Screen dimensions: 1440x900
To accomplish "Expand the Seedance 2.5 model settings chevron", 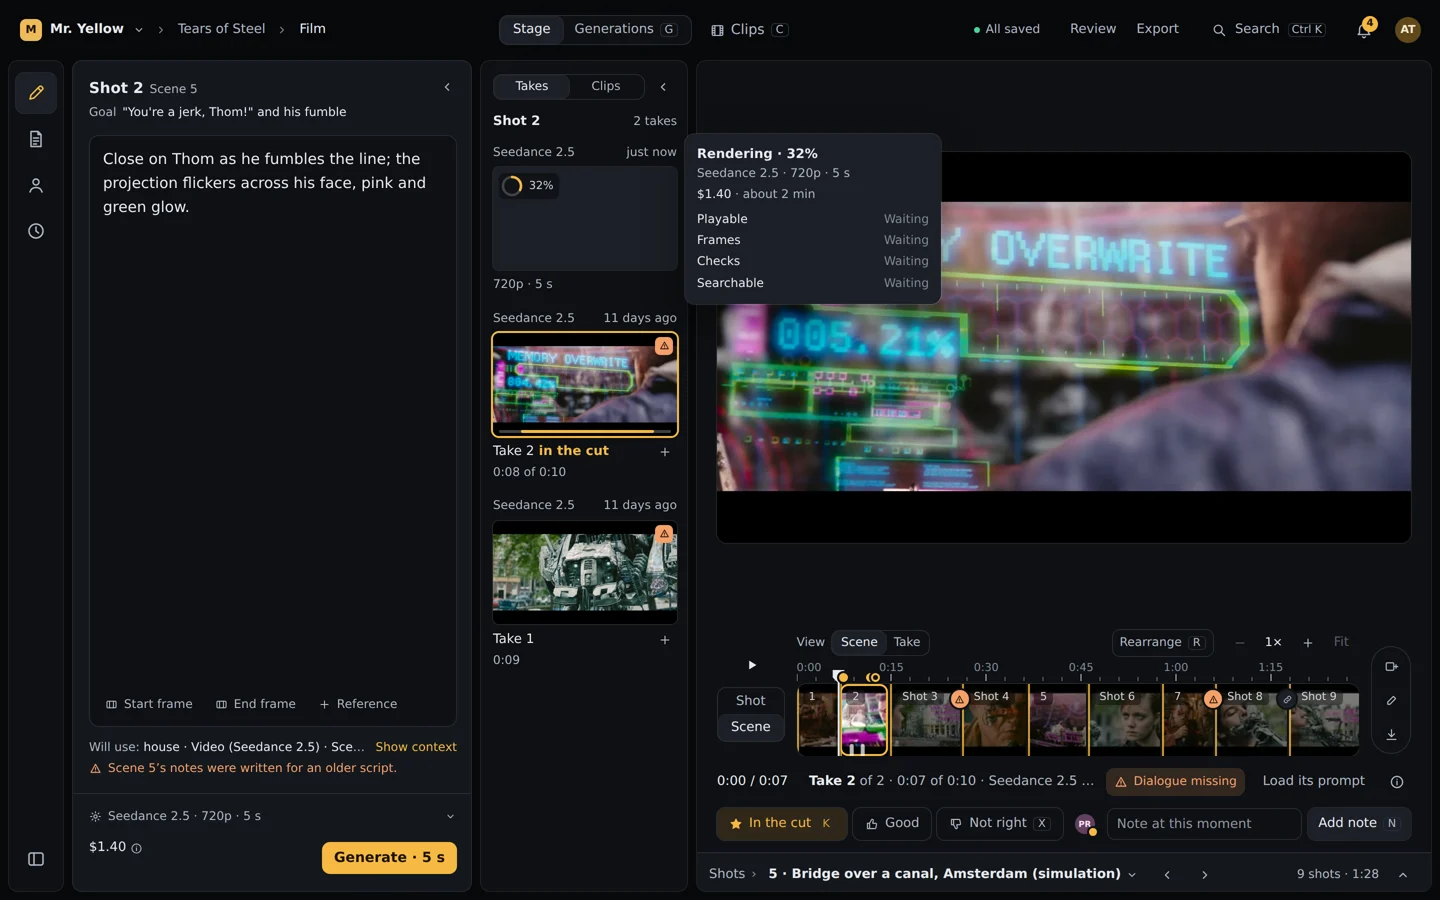I will click(x=450, y=816).
